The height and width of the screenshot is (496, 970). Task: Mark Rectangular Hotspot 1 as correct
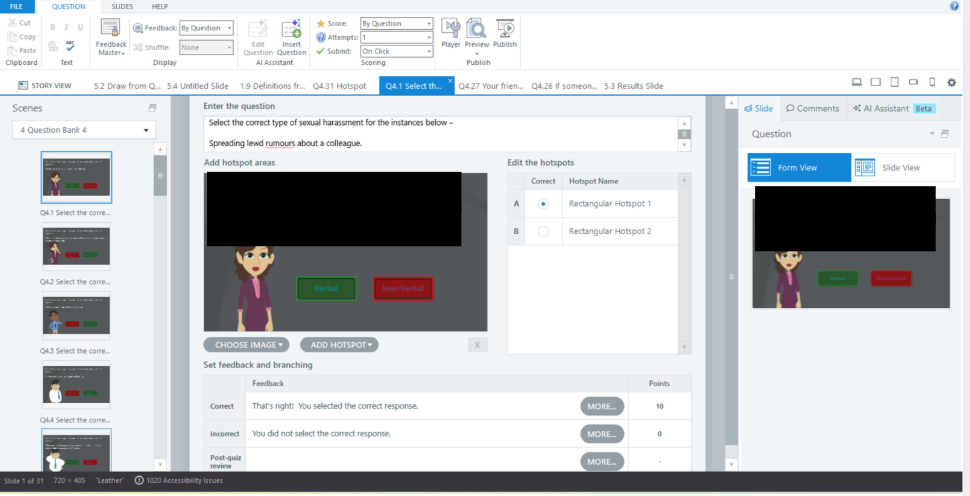pos(543,204)
